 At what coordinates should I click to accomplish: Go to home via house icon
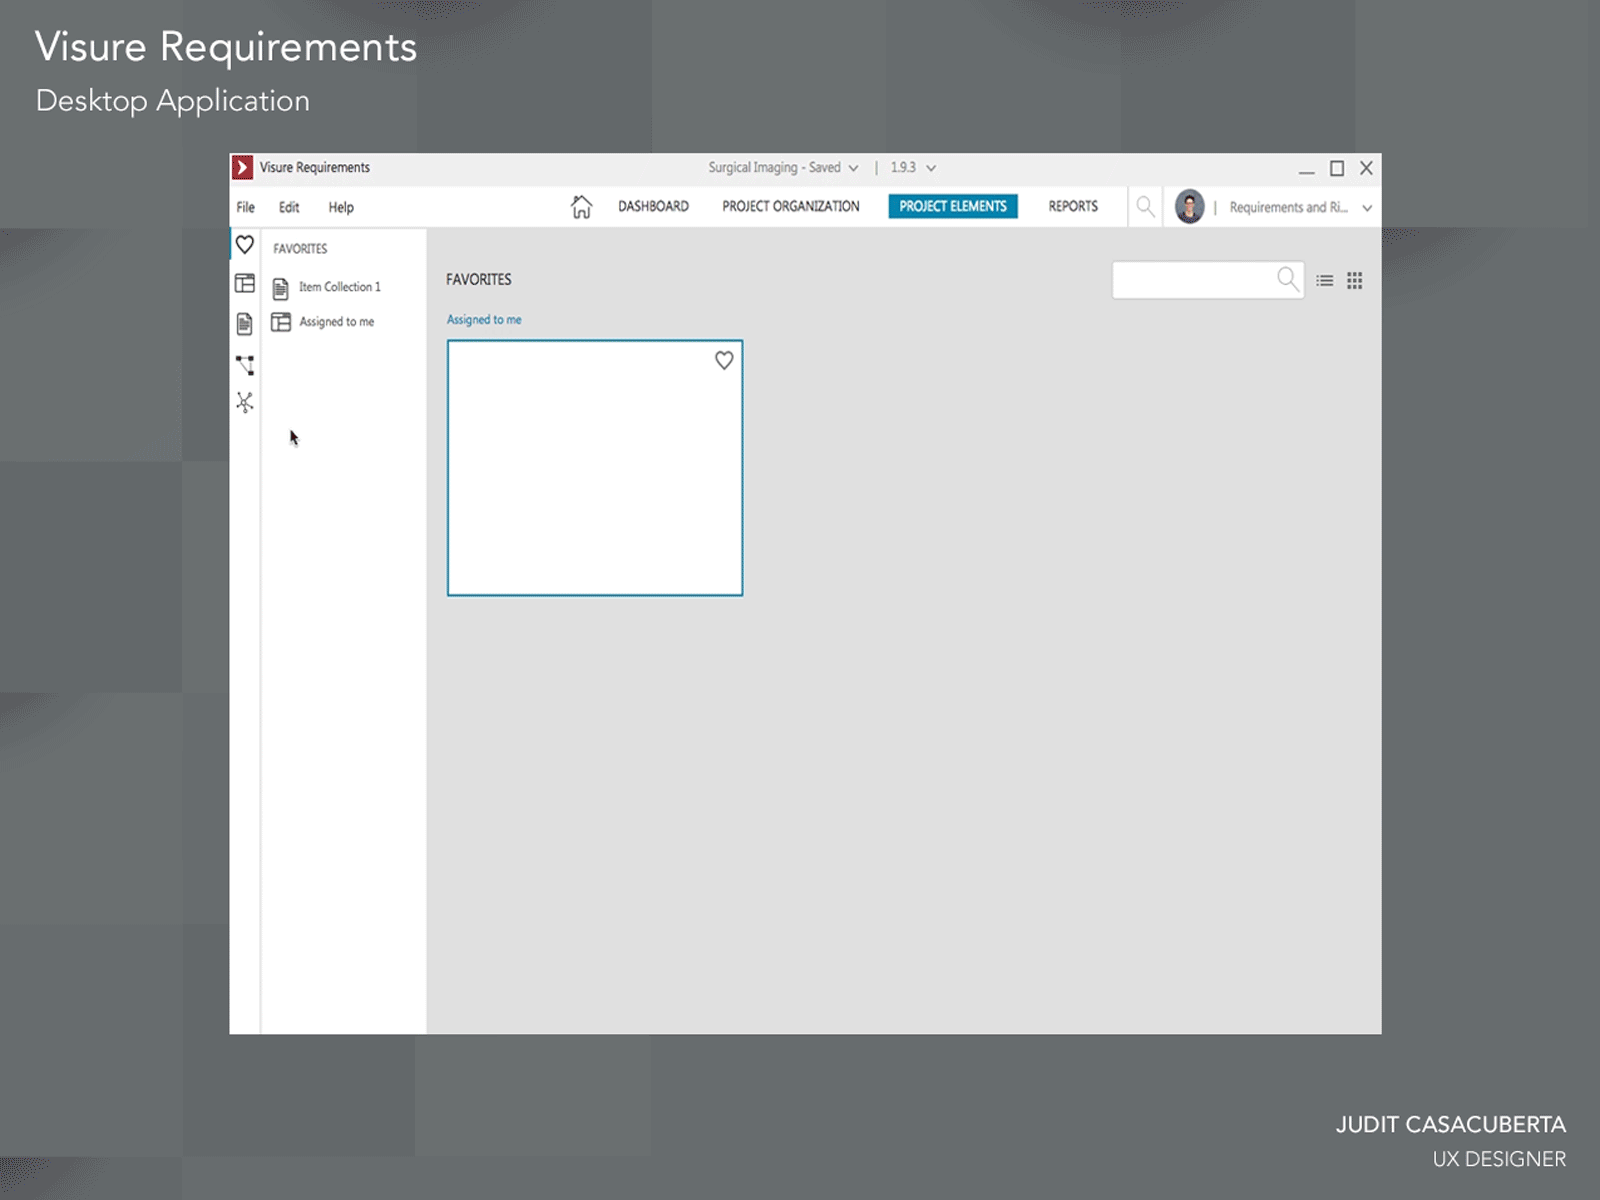581,207
